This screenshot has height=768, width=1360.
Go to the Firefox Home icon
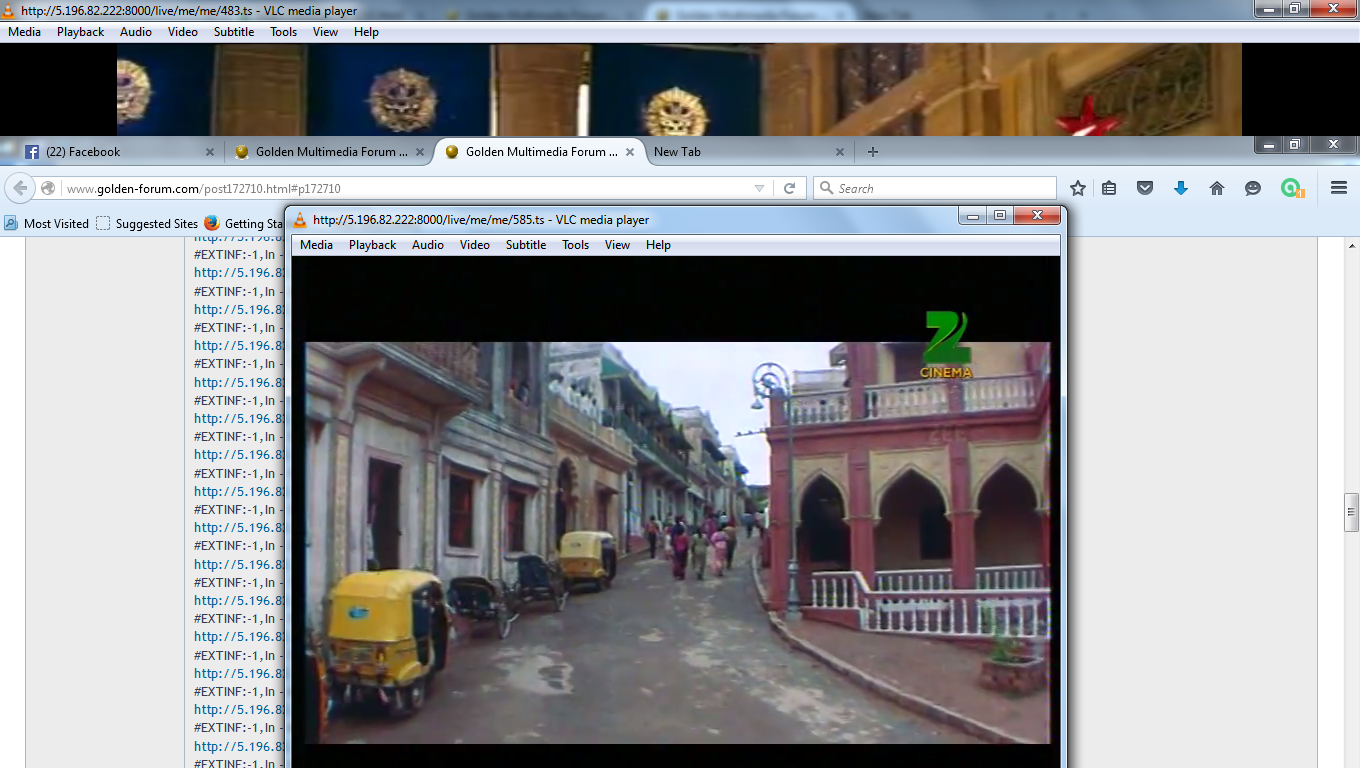pos(1217,188)
